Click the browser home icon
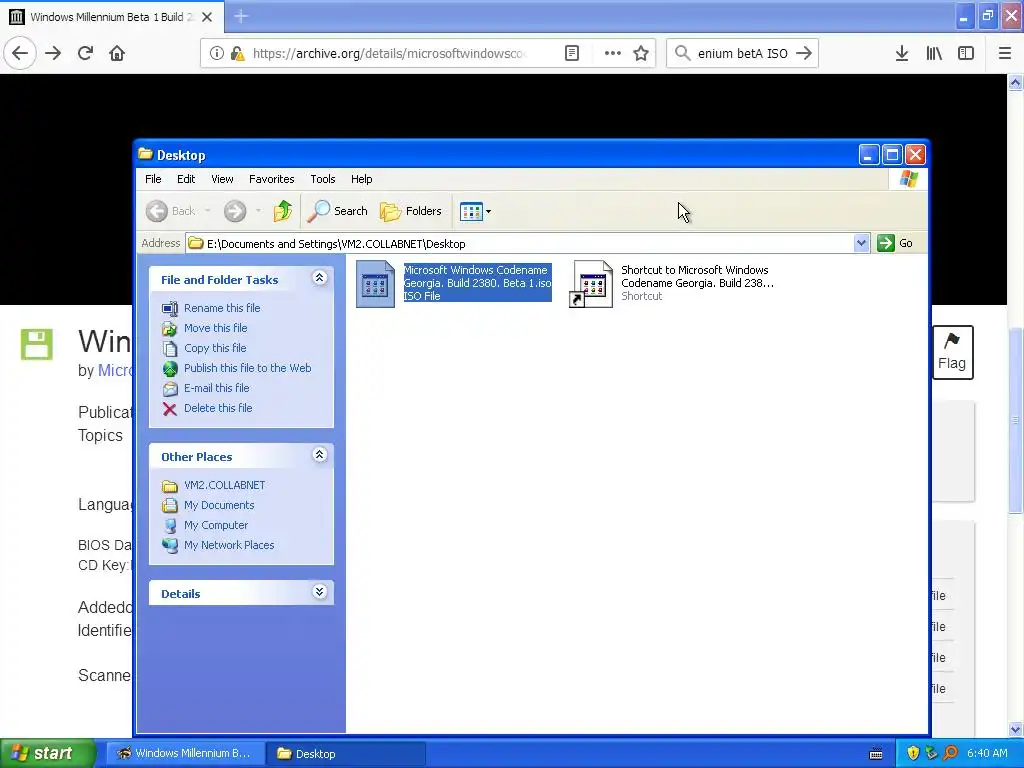 [x=117, y=53]
